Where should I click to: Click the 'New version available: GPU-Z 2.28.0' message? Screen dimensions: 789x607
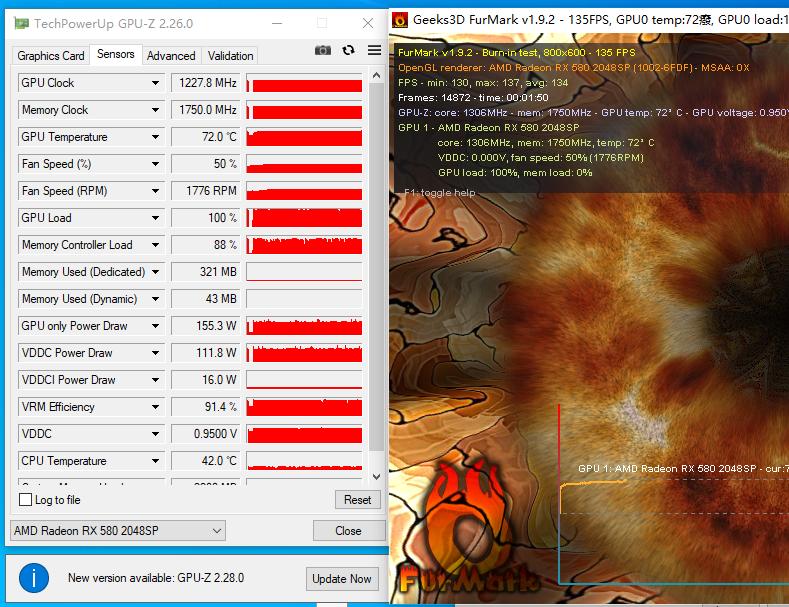[155, 578]
